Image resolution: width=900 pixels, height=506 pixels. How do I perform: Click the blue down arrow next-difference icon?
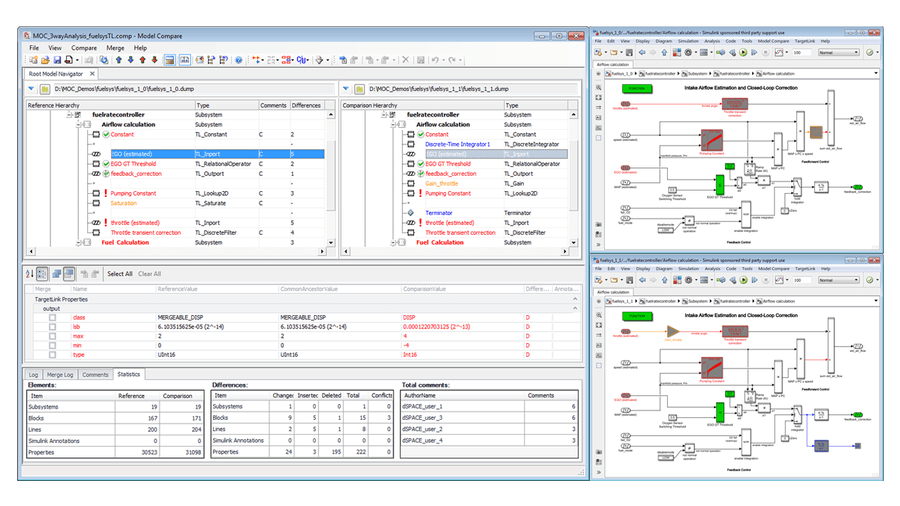tap(131, 60)
